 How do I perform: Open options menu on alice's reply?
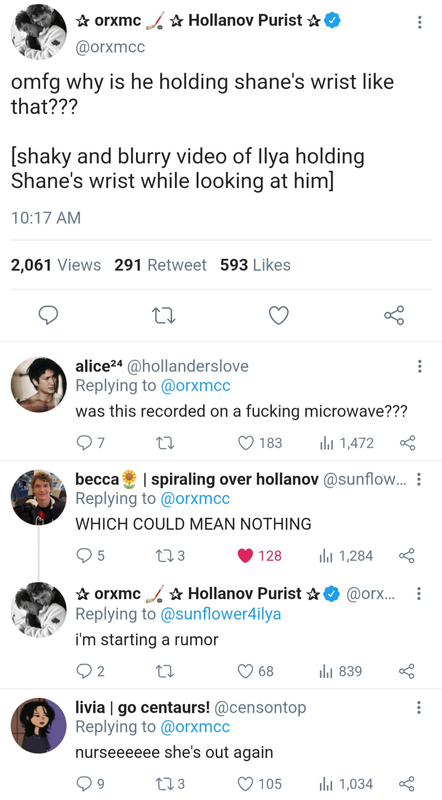(419, 366)
